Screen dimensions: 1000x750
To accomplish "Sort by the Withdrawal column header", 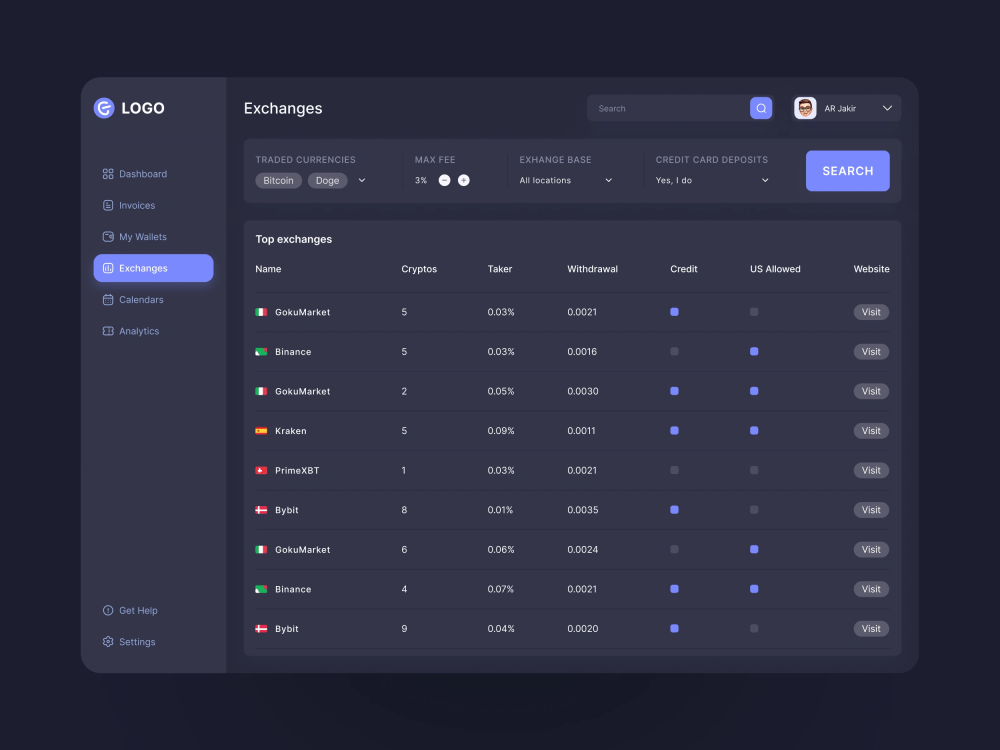I will click(592, 269).
